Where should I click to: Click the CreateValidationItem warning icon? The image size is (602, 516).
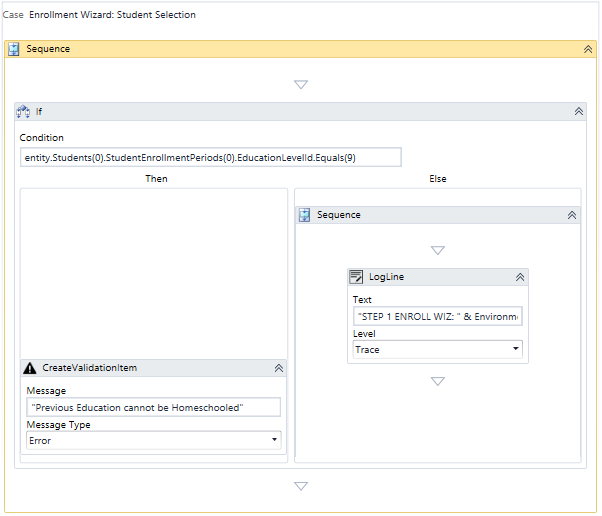(30, 368)
